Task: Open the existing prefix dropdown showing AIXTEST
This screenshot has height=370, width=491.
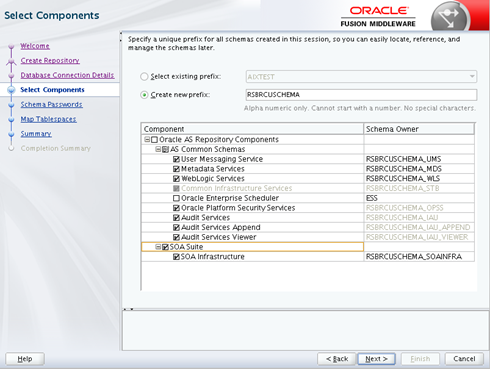Action: [361, 77]
